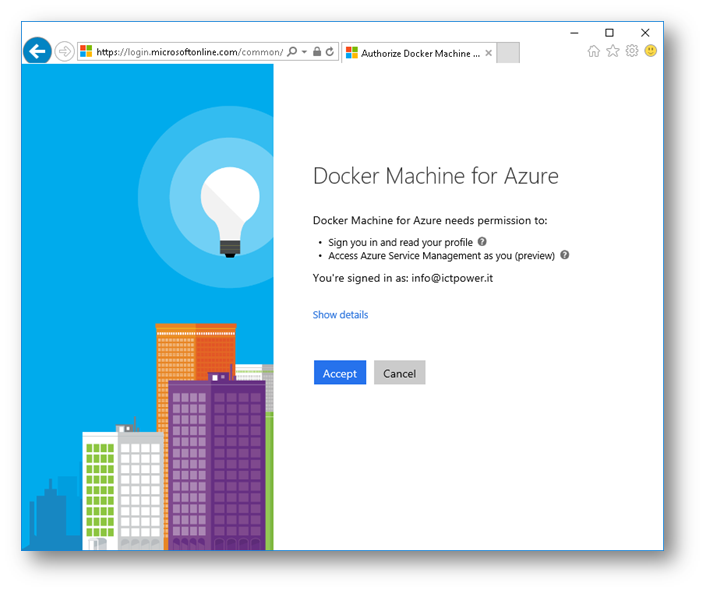Viewport: 706px width, 593px height.
Task: Close the Authorize Docker Machine tab
Action: [489, 53]
